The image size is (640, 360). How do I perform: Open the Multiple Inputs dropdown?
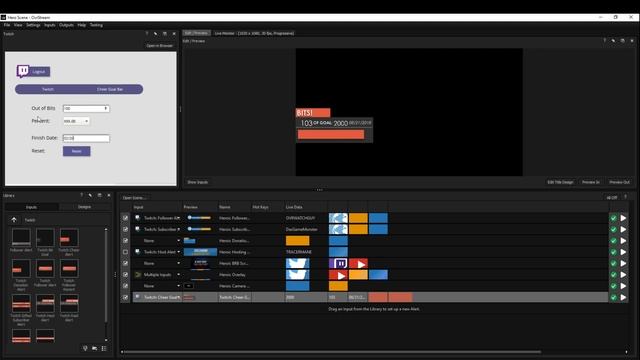pos(178,275)
